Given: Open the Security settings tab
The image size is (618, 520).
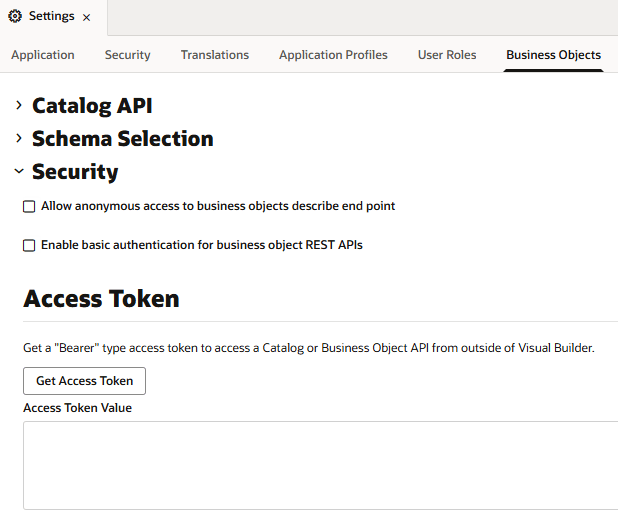Looking at the screenshot, I should tap(128, 55).
